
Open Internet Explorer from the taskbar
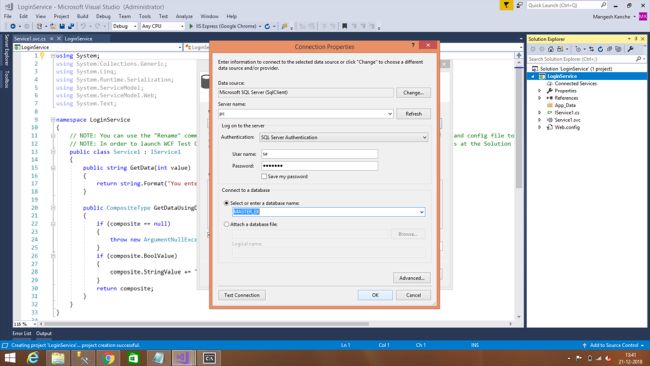pos(33,358)
